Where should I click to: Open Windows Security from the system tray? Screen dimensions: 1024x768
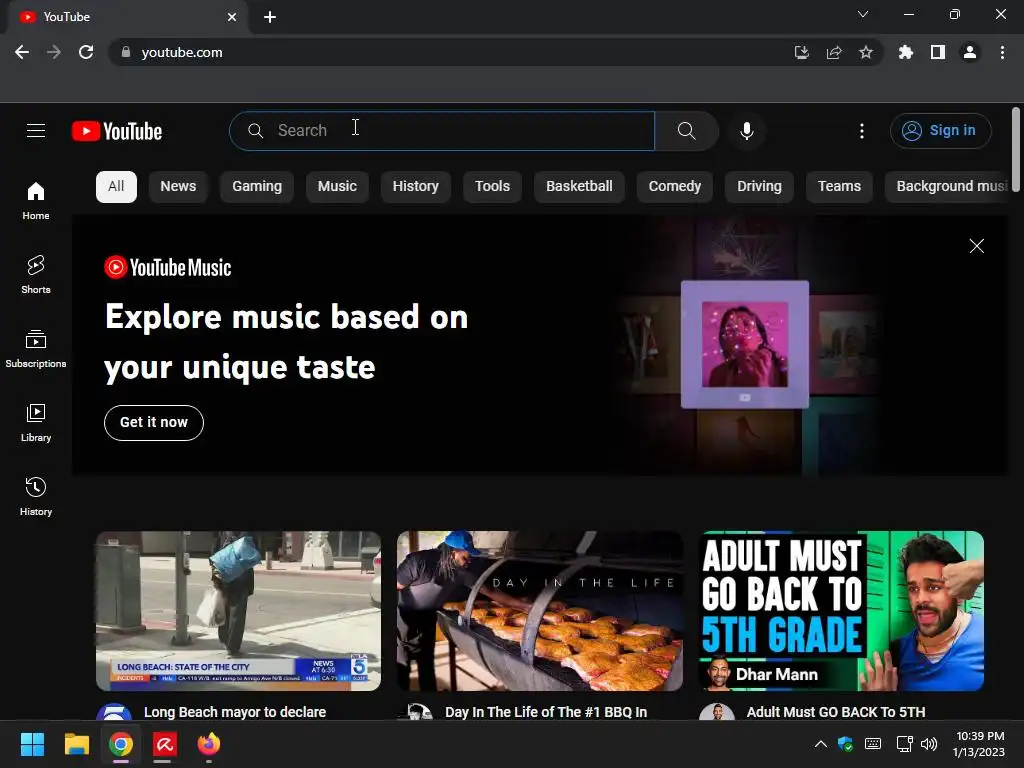845,744
